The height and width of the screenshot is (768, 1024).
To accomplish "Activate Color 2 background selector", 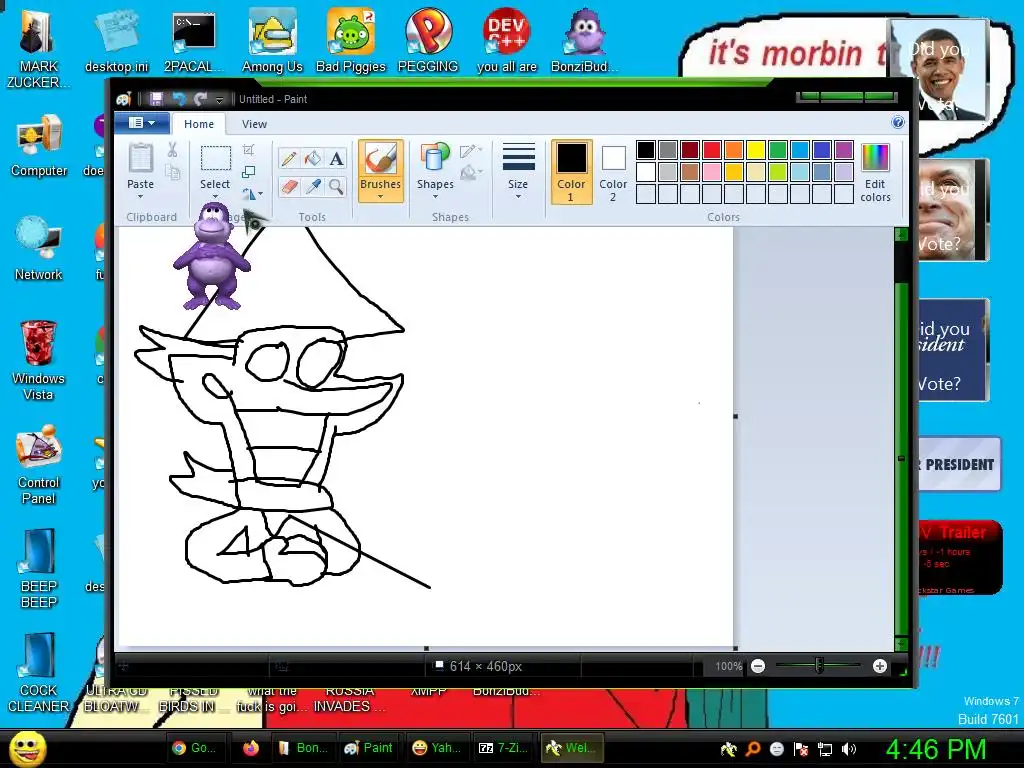I will point(613,172).
